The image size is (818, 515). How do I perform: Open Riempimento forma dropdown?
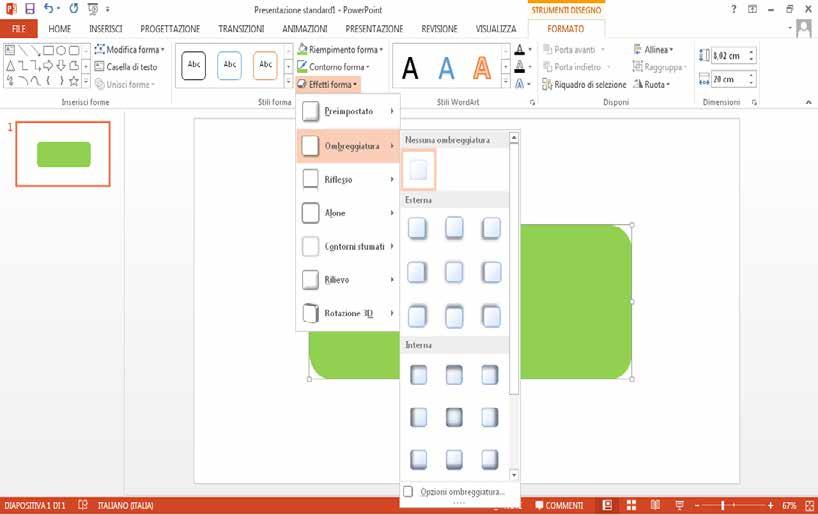(340, 50)
